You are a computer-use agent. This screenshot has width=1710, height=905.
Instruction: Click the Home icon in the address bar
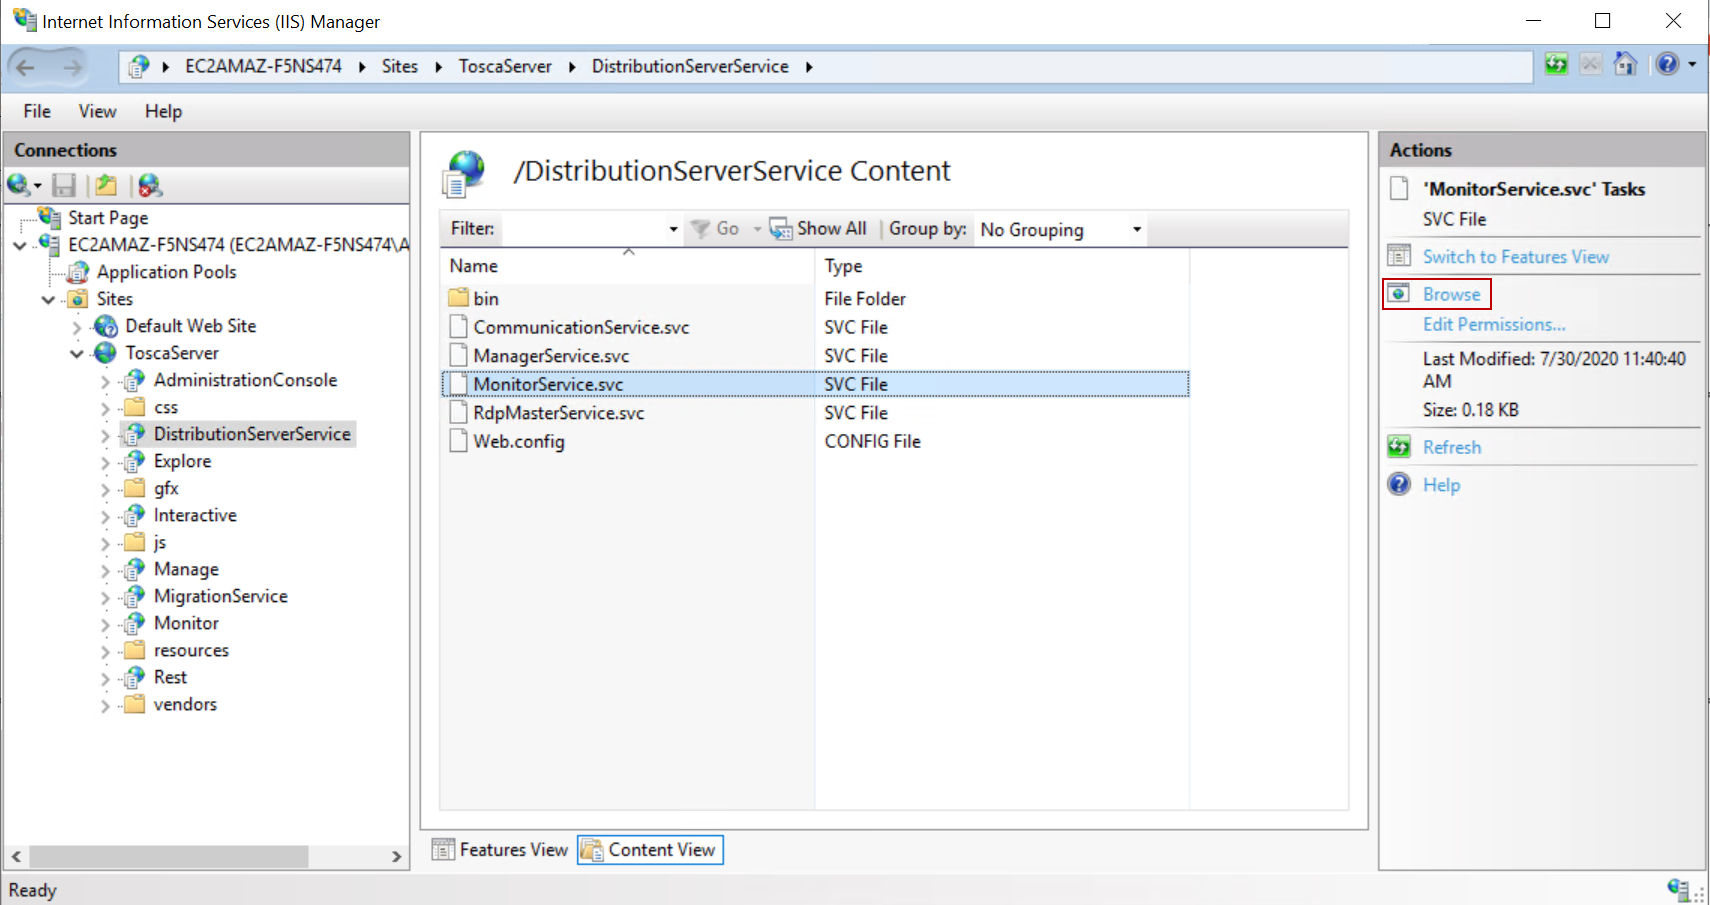click(1625, 65)
